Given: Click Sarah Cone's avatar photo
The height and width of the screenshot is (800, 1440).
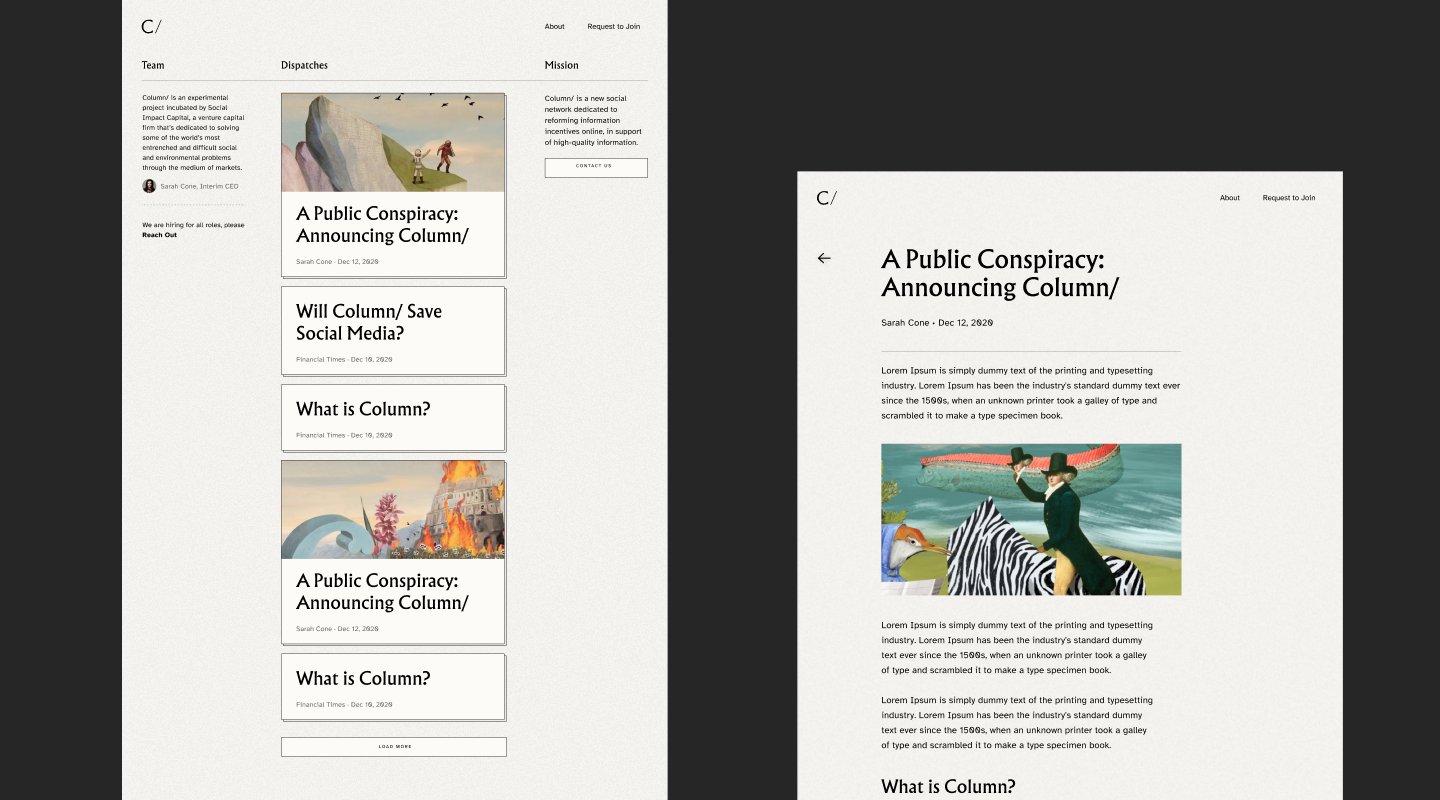Looking at the screenshot, I should 149,186.
